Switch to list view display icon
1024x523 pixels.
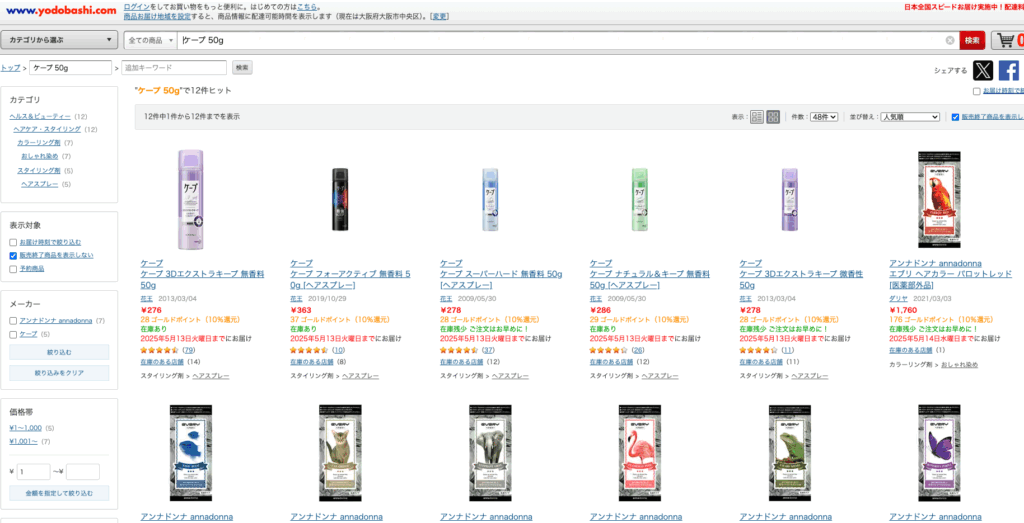pyautogui.click(x=757, y=117)
